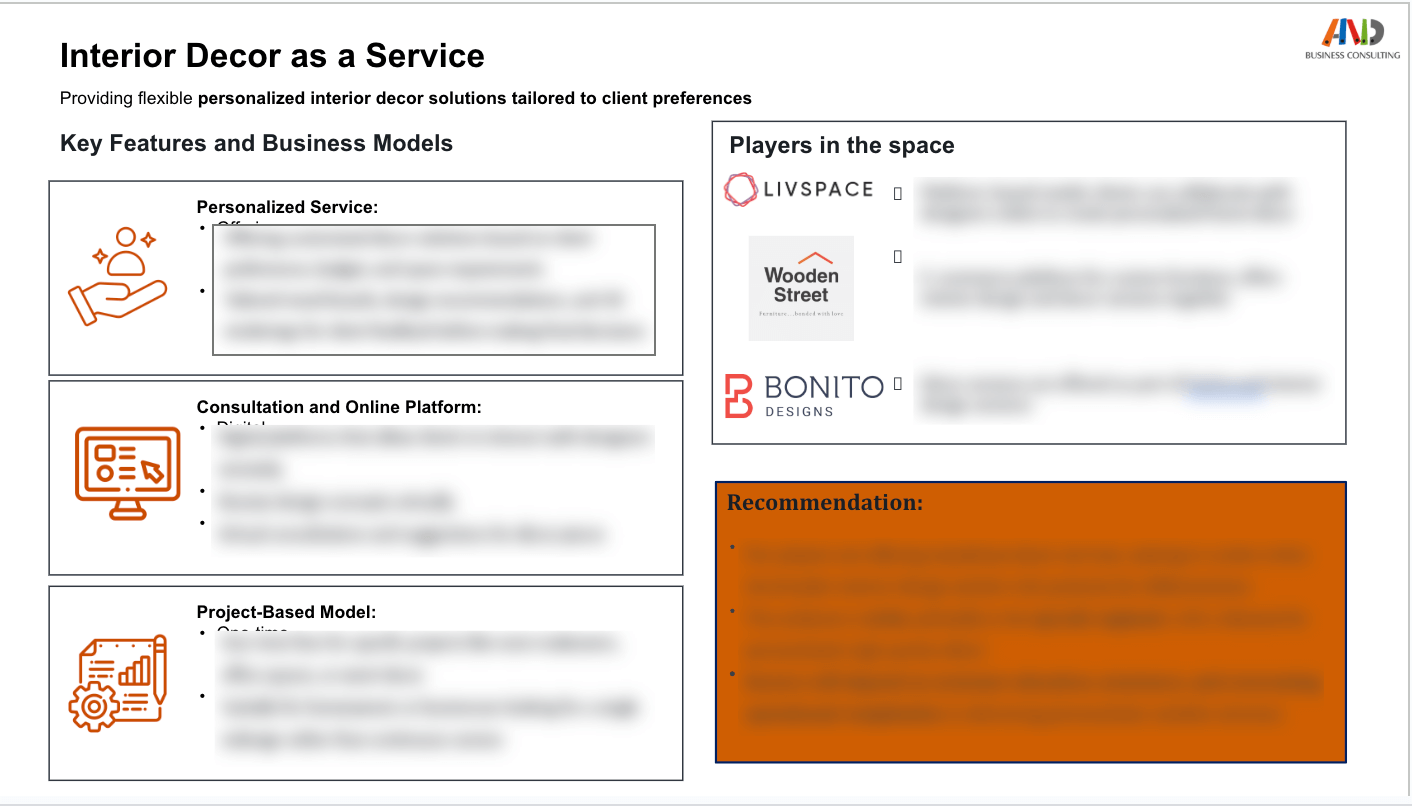This screenshot has width=1412, height=806.
Task: Click the gear and chart Project-Based icon
Action: (119, 682)
